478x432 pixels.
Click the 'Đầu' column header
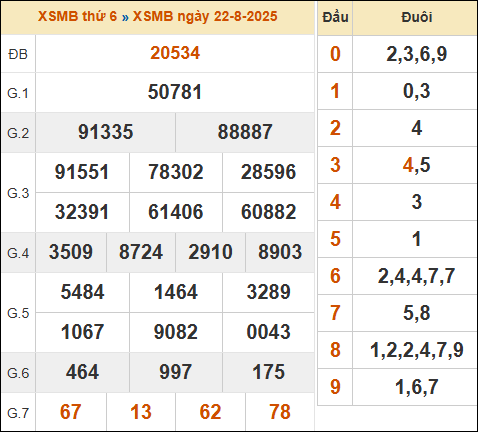pos(335,17)
